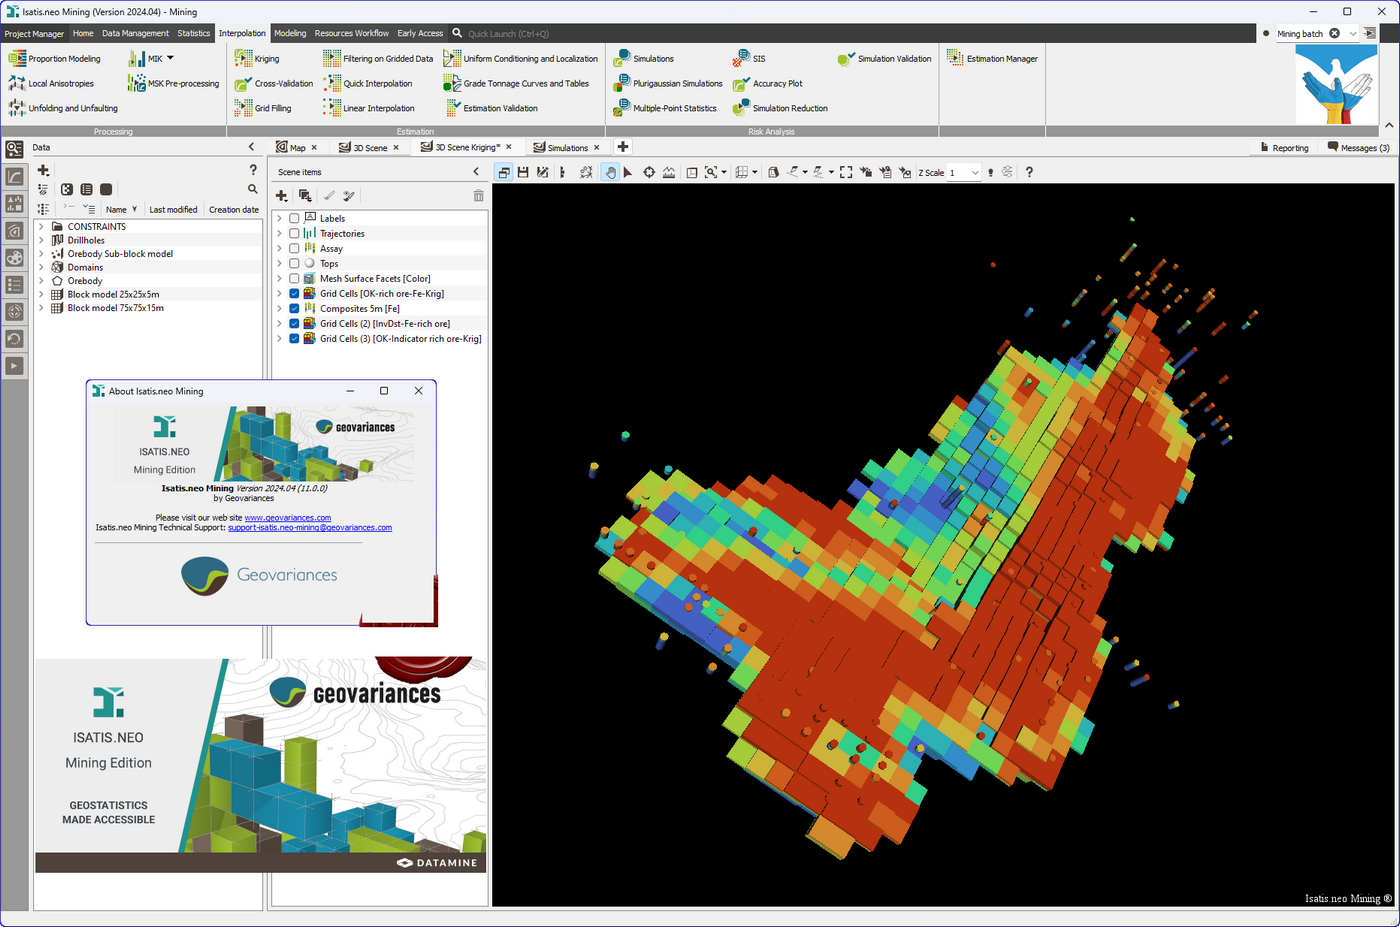Open Estimation Validation

(x=490, y=108)
